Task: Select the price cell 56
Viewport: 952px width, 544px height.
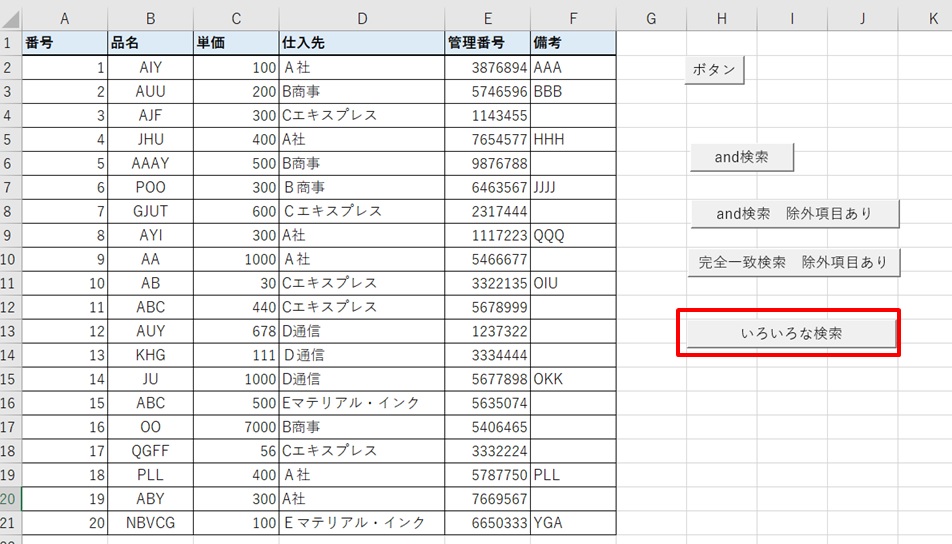Action: point(236,451)
